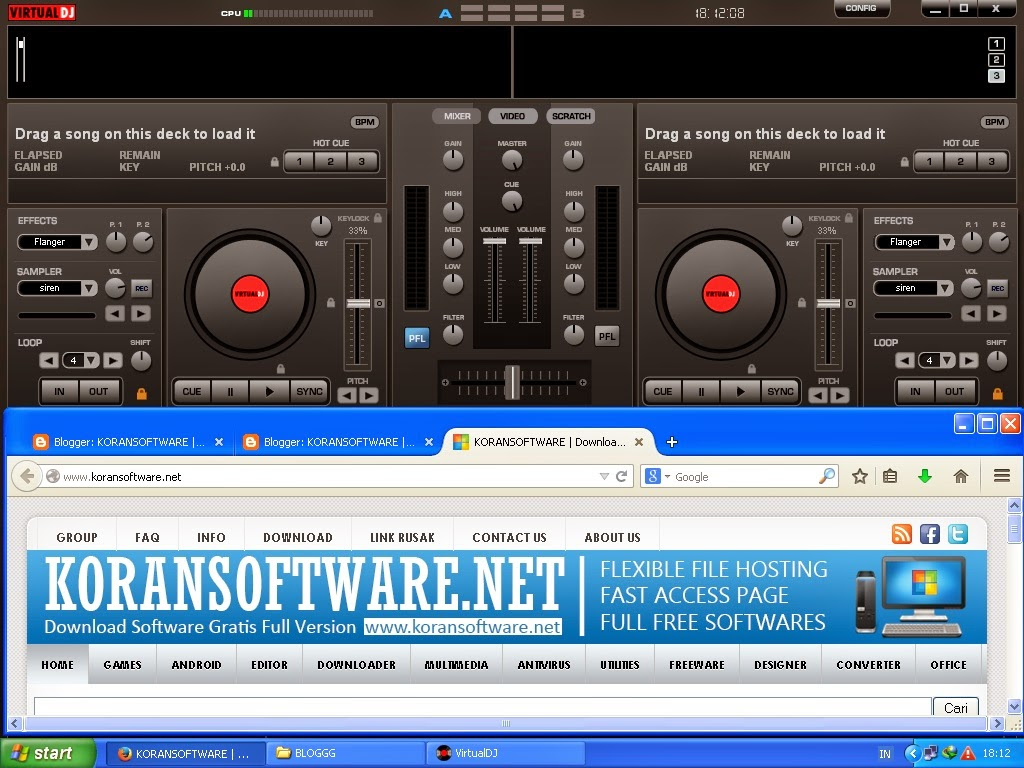Viewport: 1024px width, 768px height.
Task: Bookmark this page star icon
Action: click(859, 477)
